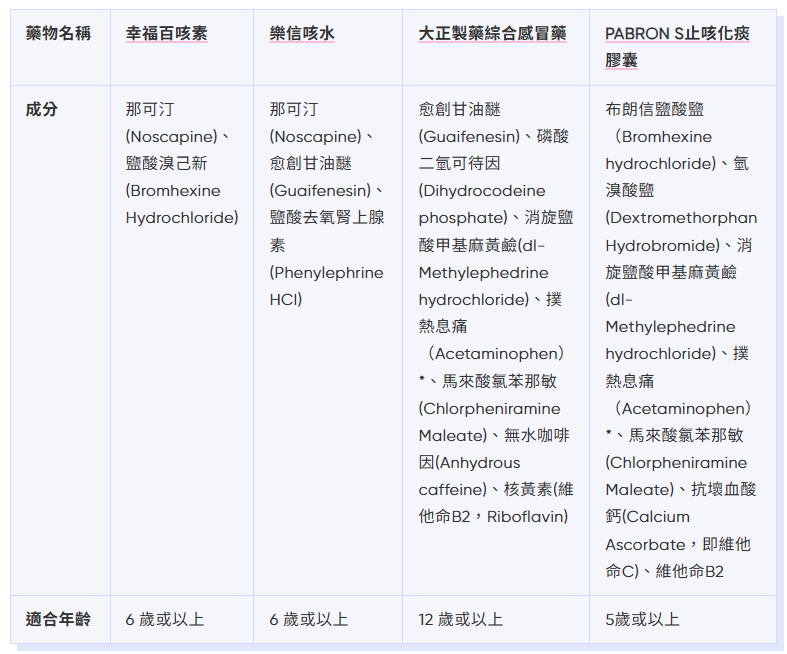Select Phenylephrine HCl text in 樂信咳水 column
This screenshot has height=654, width=787.
(325, 285)
